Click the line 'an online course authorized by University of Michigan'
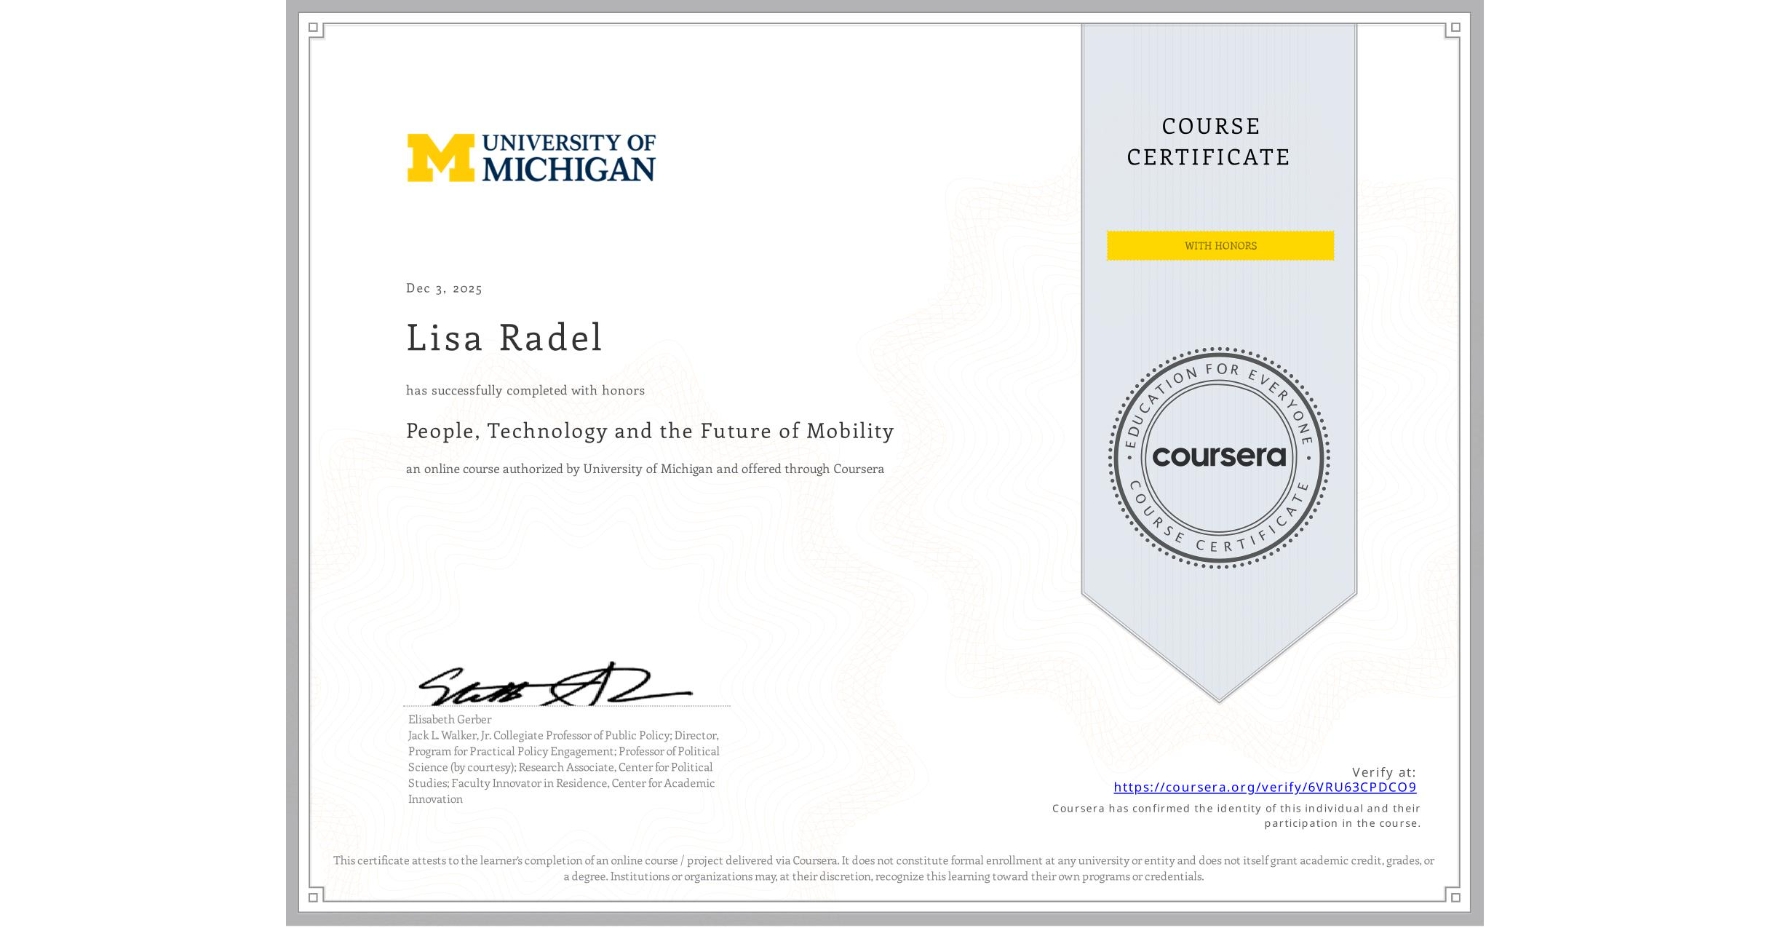Image resolution: width=1772 pixels, height=928 pixels. 645,469
